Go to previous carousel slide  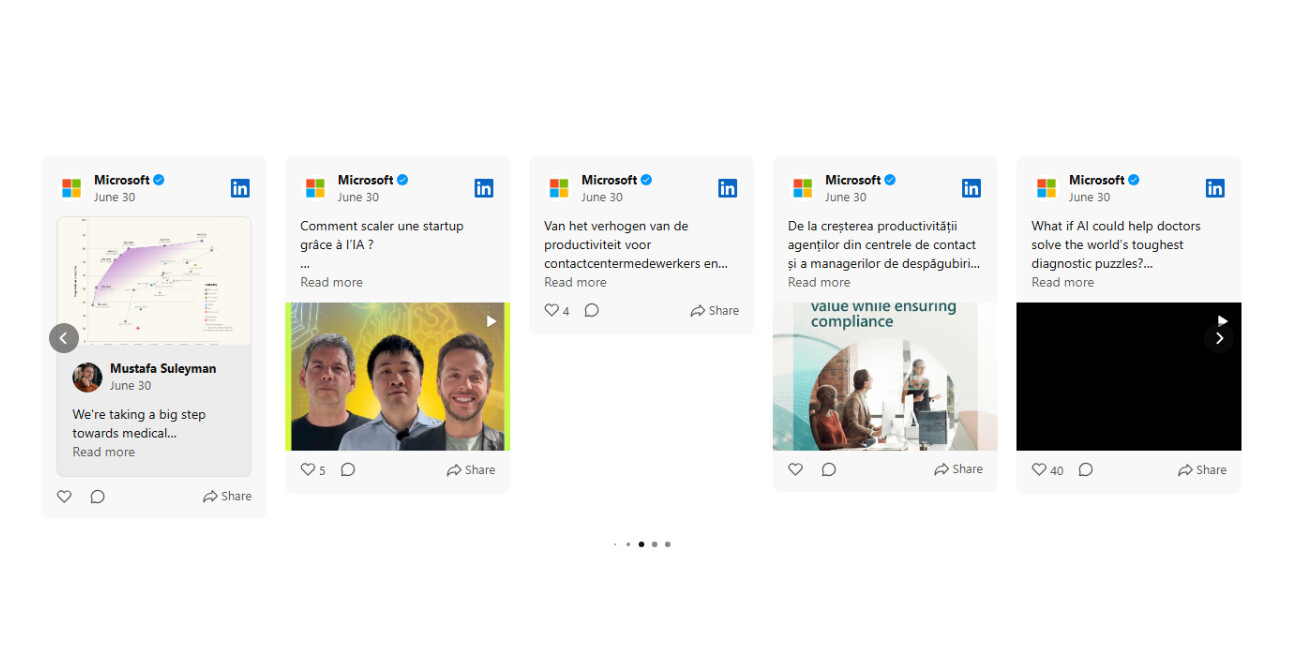[x=64, y=338]
